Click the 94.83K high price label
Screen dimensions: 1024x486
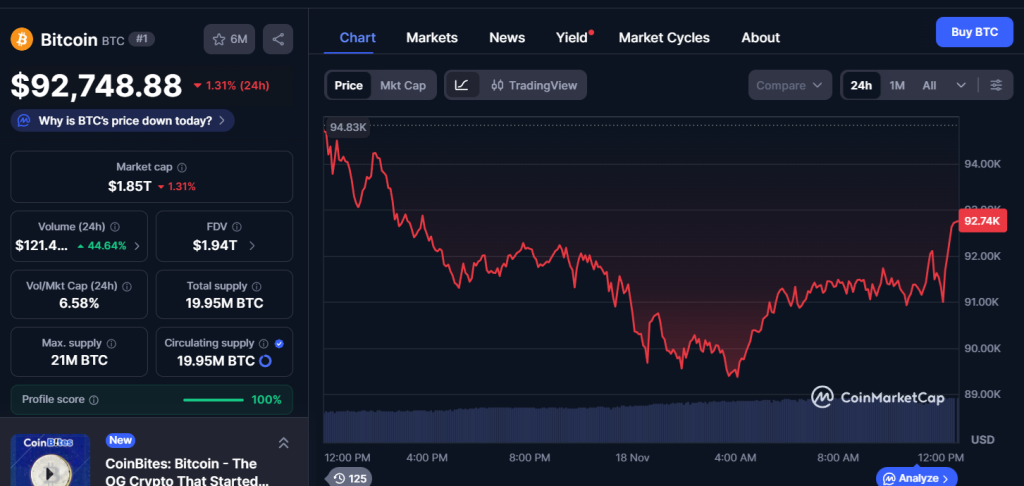[x=347, y=127]
